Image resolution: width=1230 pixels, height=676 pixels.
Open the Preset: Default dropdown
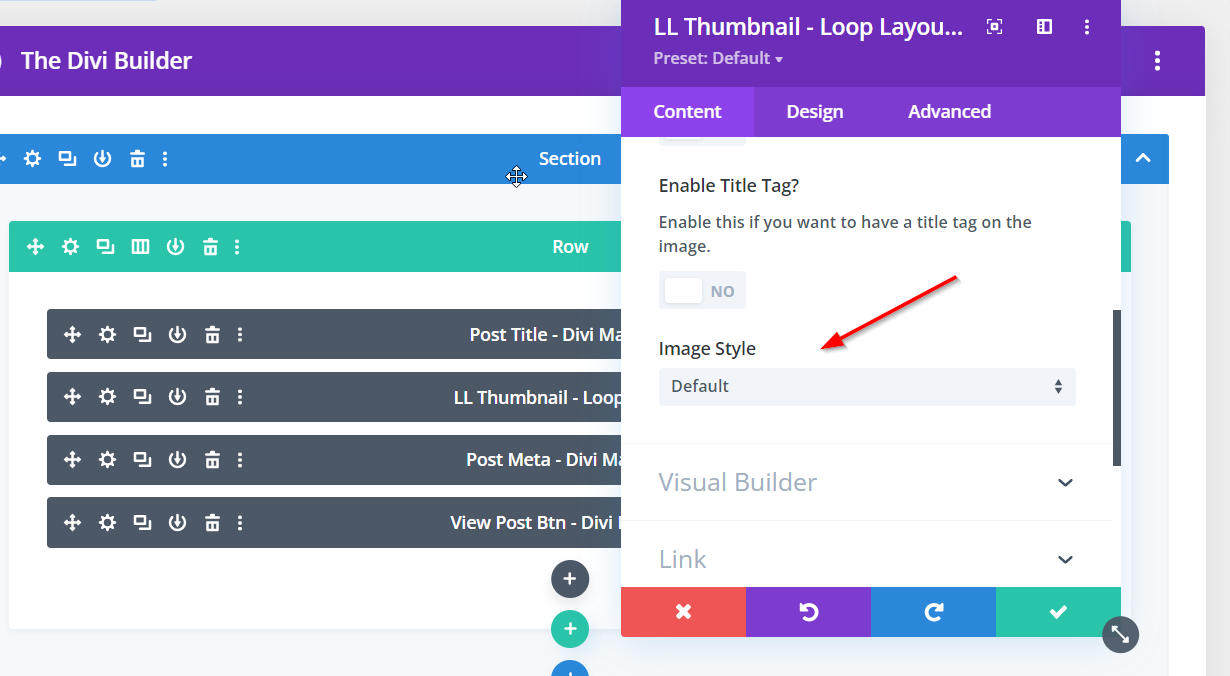pyautogui.click(x=718, y=58)
